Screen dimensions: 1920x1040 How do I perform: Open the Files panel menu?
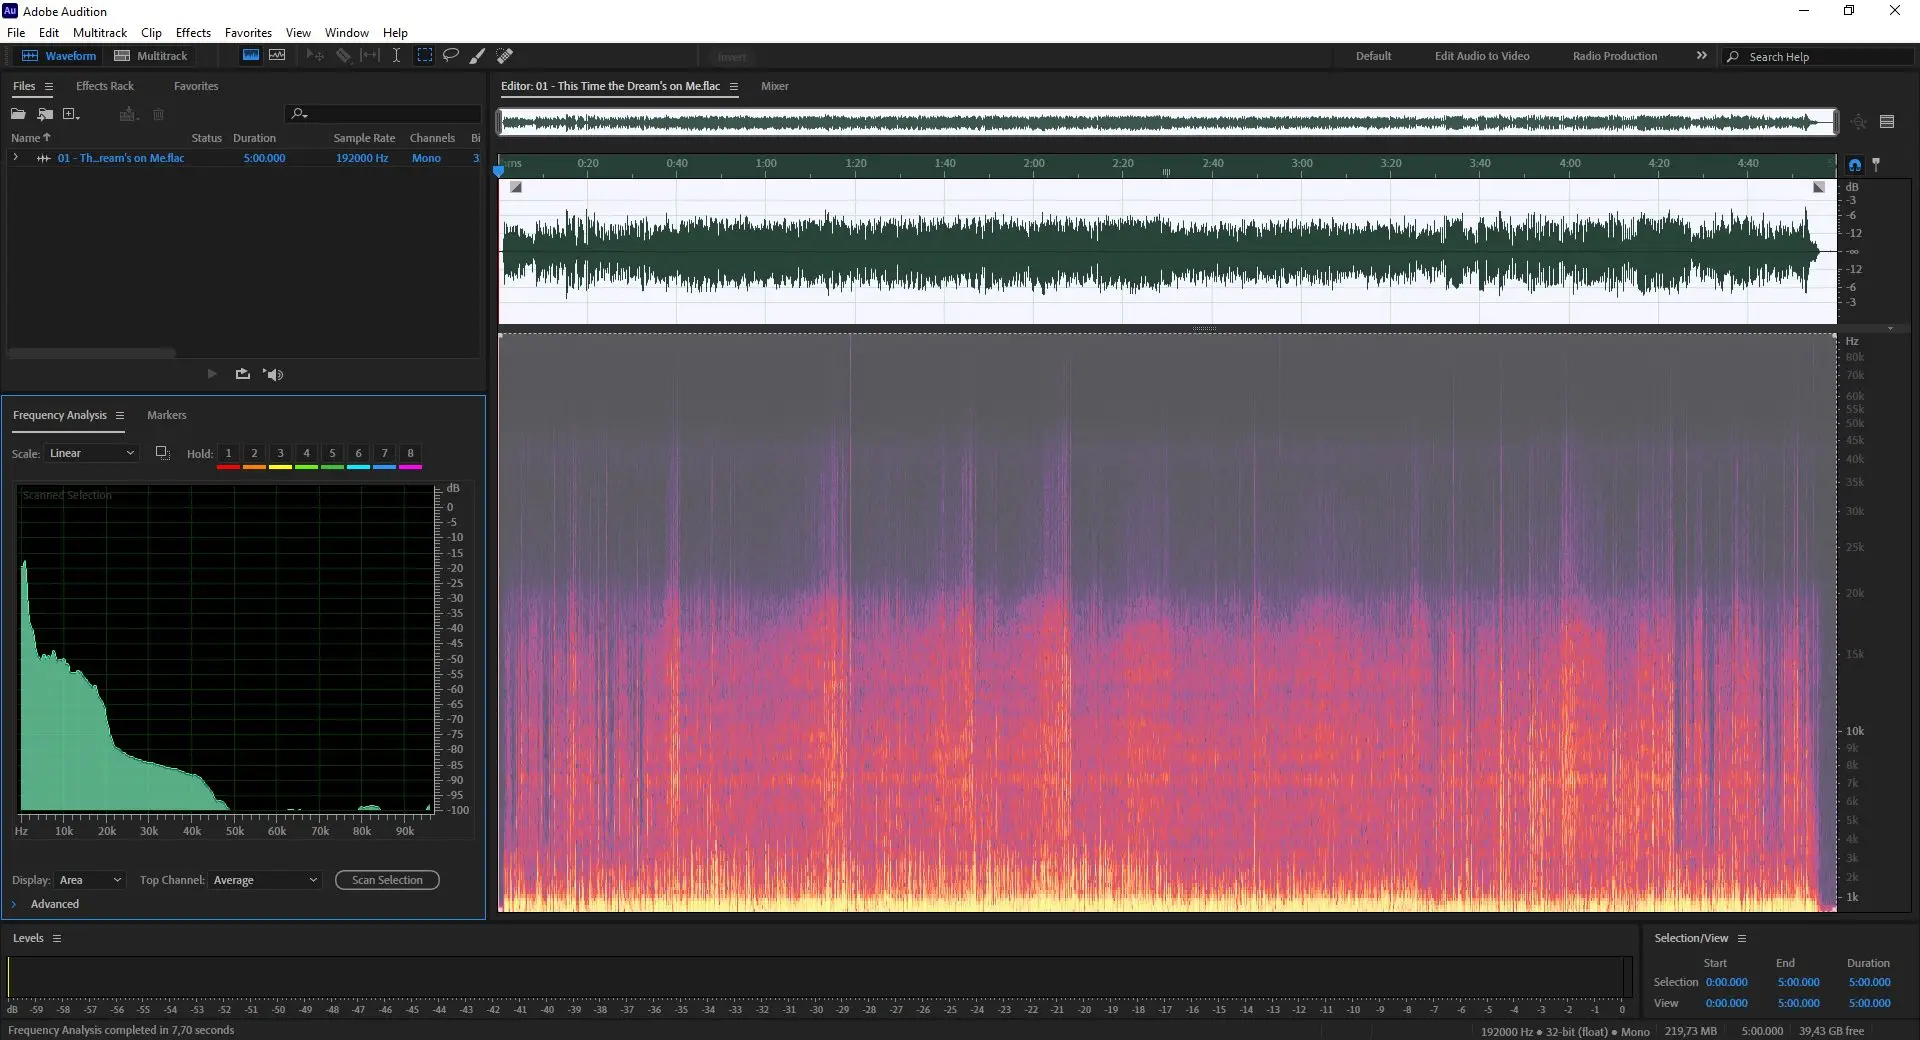point(49,87)
